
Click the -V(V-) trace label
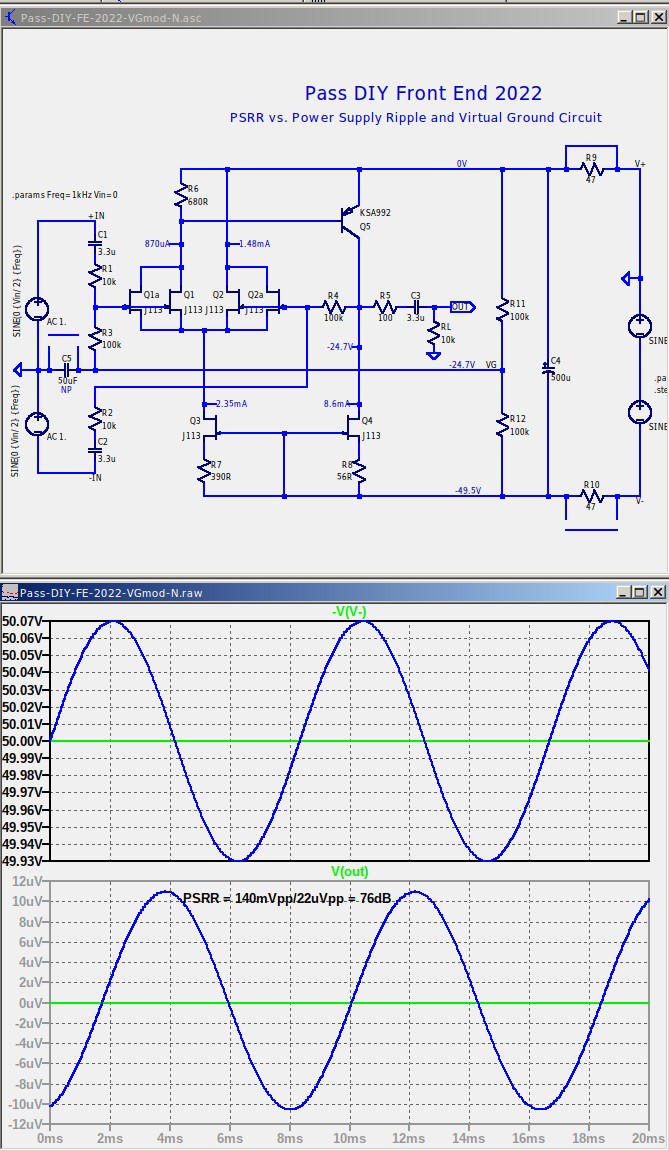point(349,611)
